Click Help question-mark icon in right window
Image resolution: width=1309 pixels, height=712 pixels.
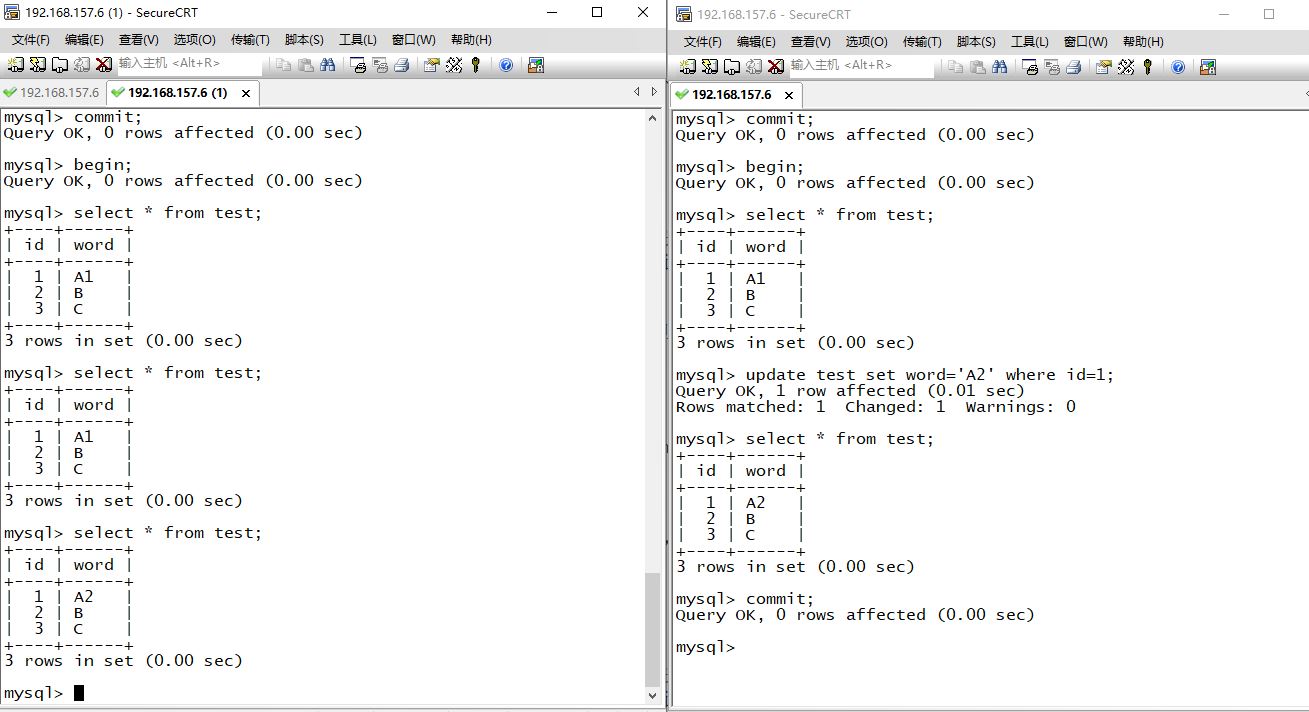tap(1178, 66)
